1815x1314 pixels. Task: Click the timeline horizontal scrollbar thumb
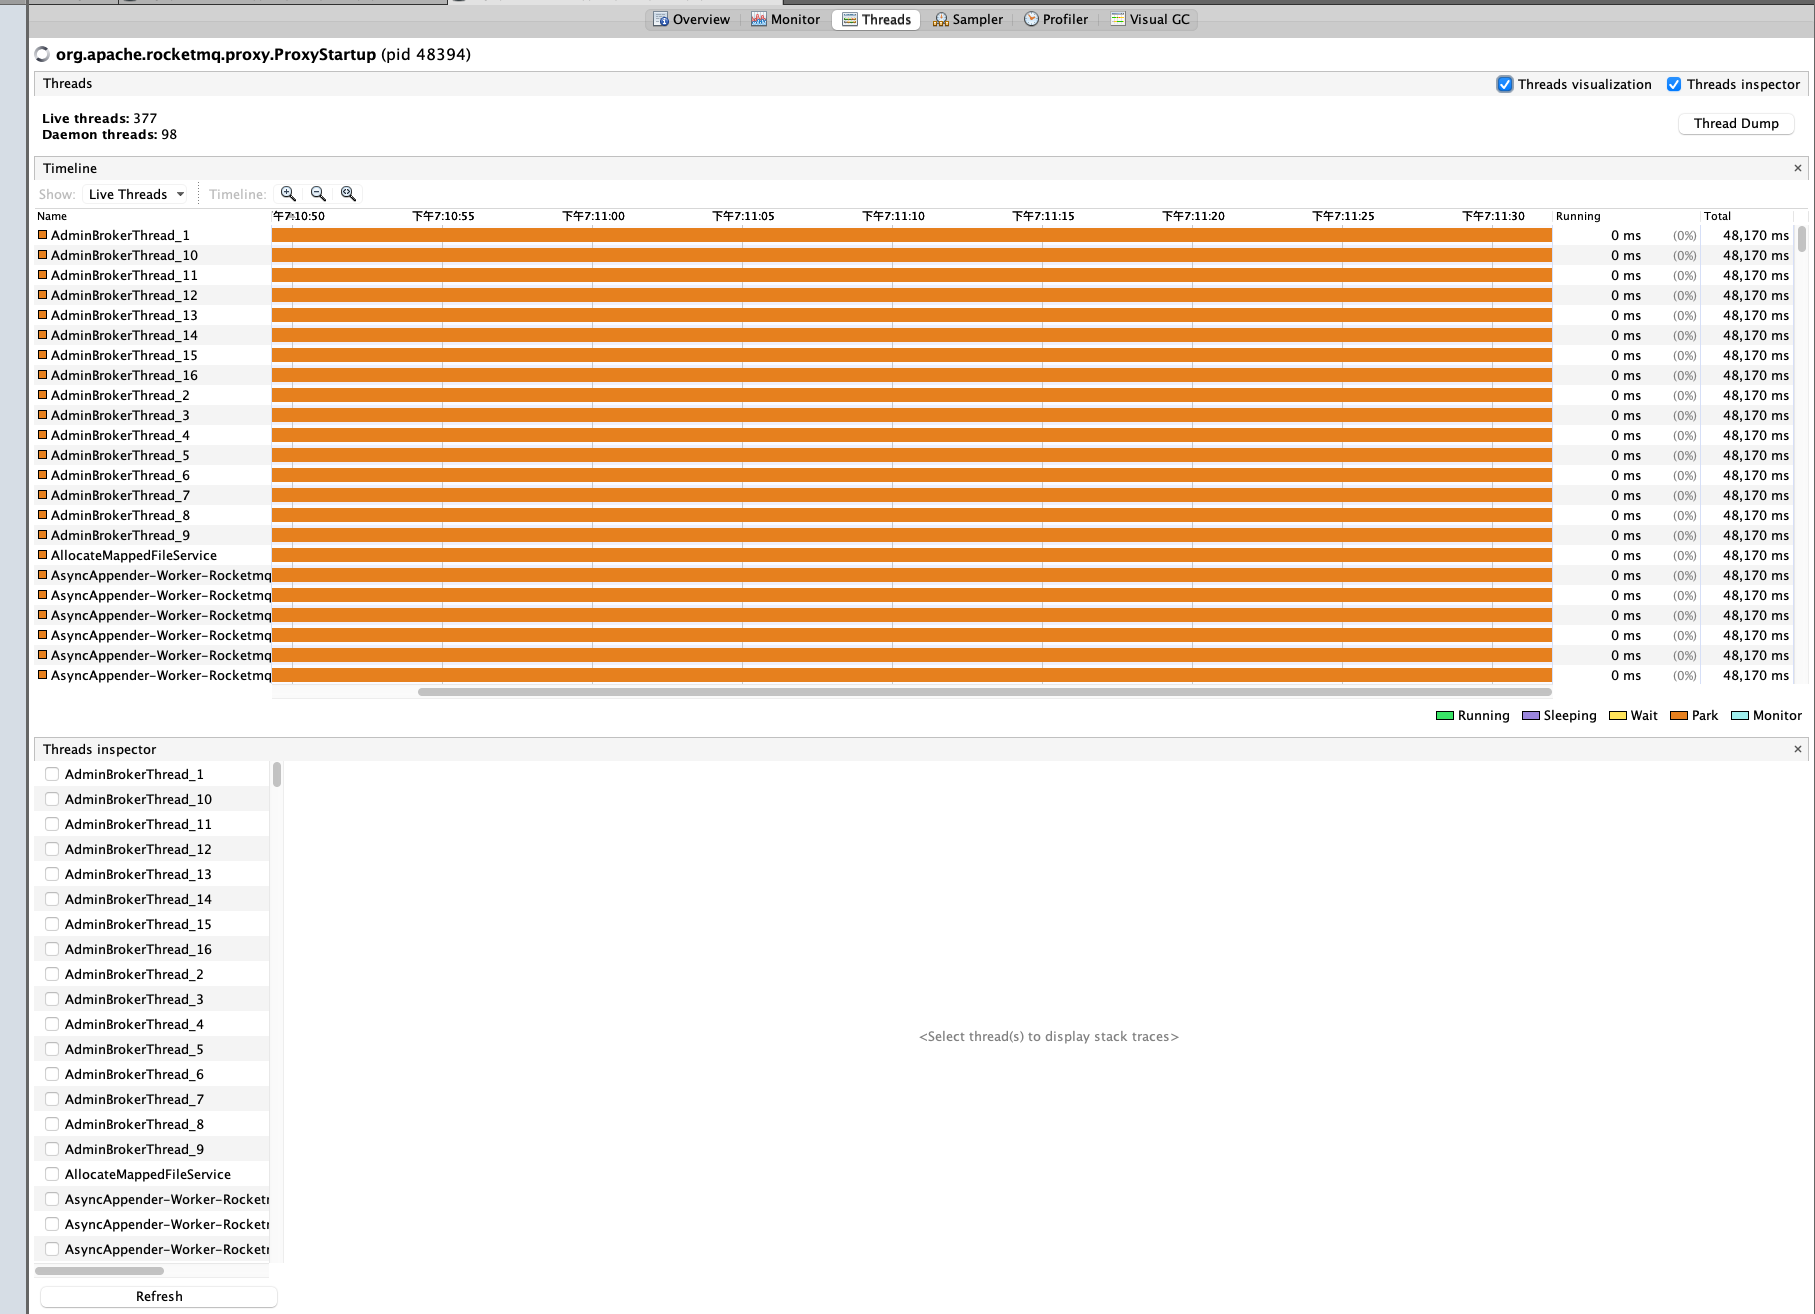[985, 691]
